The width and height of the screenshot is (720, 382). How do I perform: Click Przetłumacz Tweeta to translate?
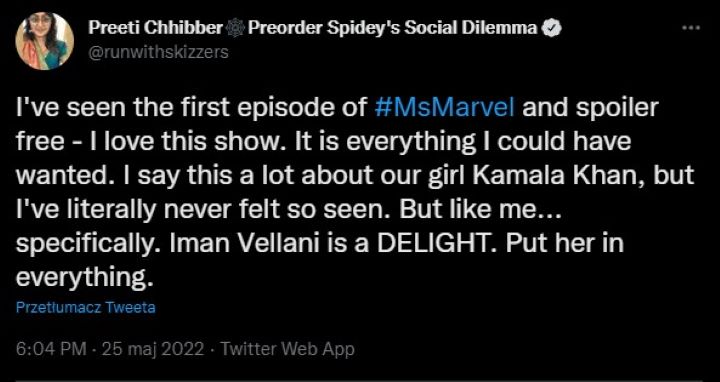tap(85, 307)
